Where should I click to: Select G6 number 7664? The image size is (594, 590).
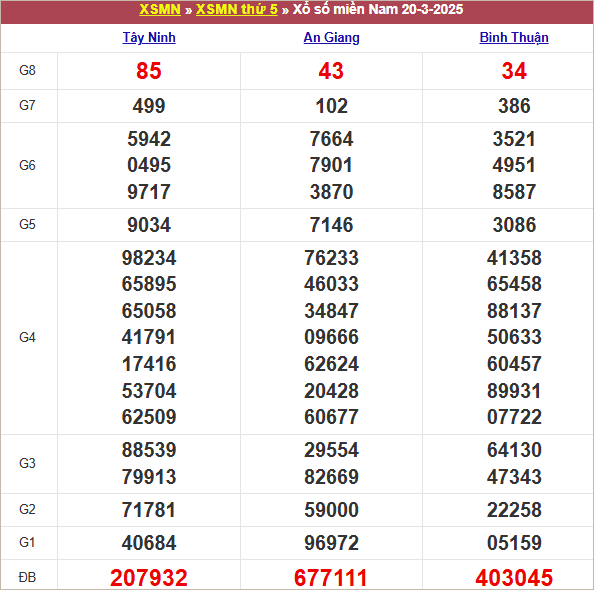point(331,139)
